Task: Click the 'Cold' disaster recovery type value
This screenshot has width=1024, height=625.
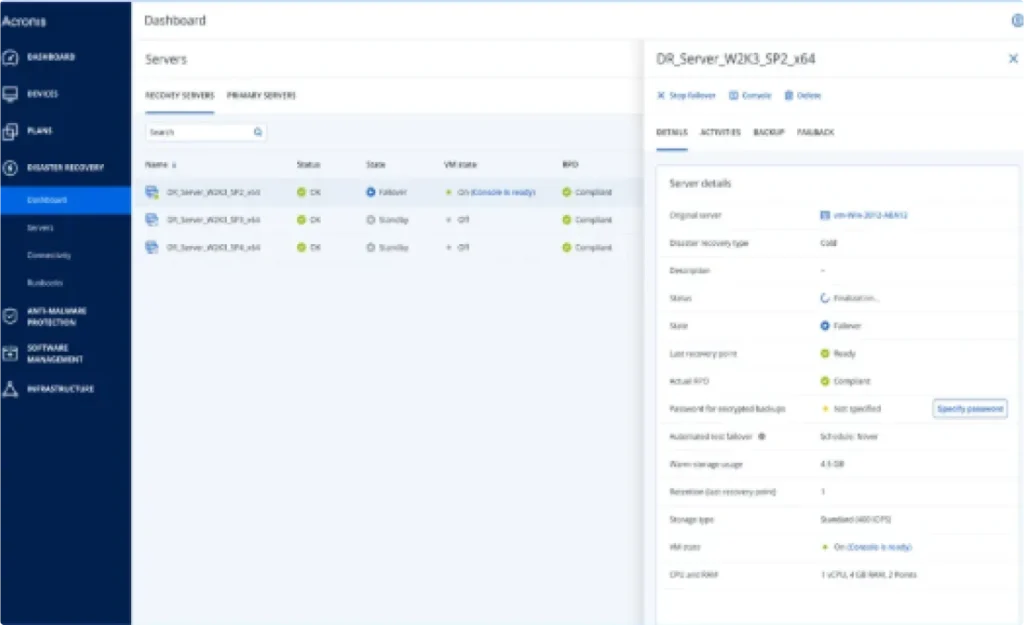Action: point(828,243)
